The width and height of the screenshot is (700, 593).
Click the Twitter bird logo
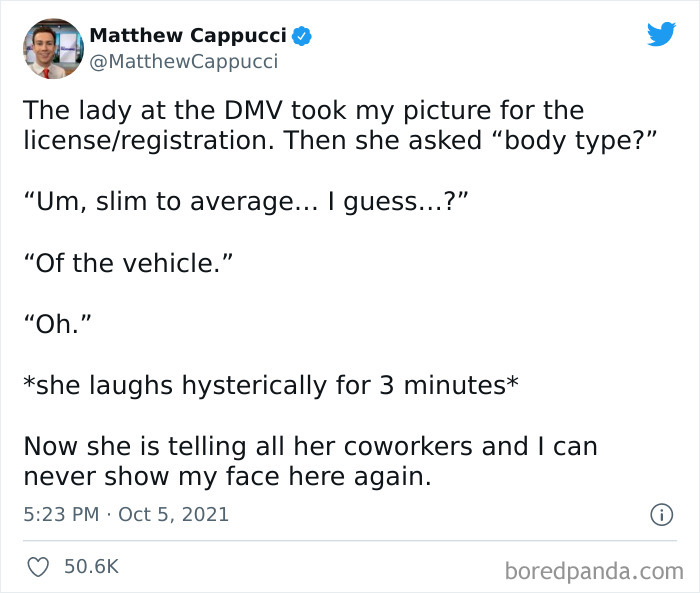[661, 34]
